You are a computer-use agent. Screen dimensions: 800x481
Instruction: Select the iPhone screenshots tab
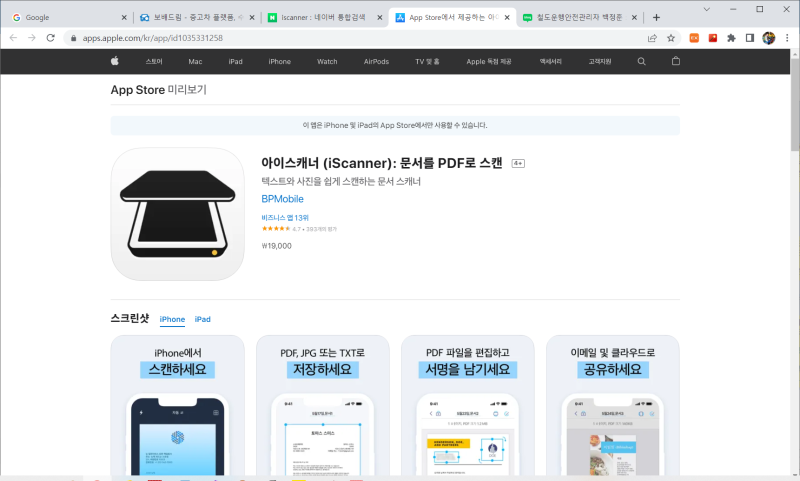[172, 319]
